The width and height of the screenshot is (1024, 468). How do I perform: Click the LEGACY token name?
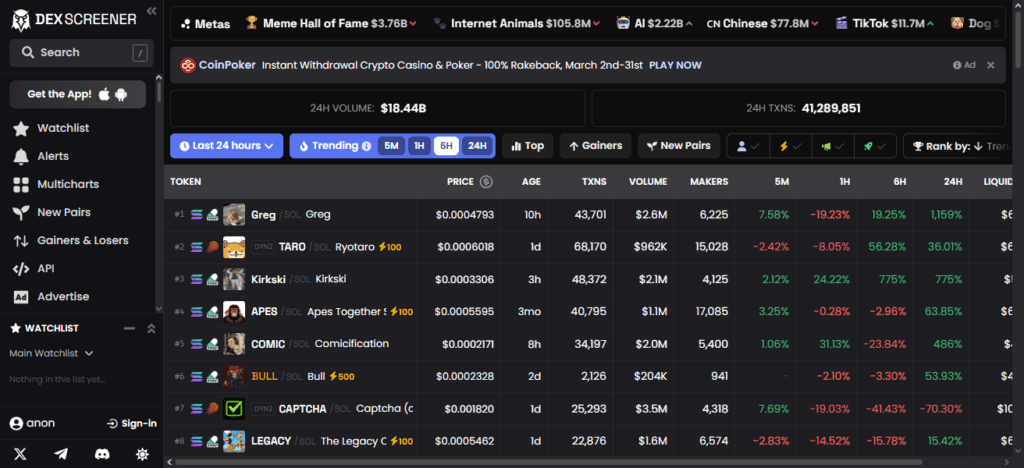point(271,441)
